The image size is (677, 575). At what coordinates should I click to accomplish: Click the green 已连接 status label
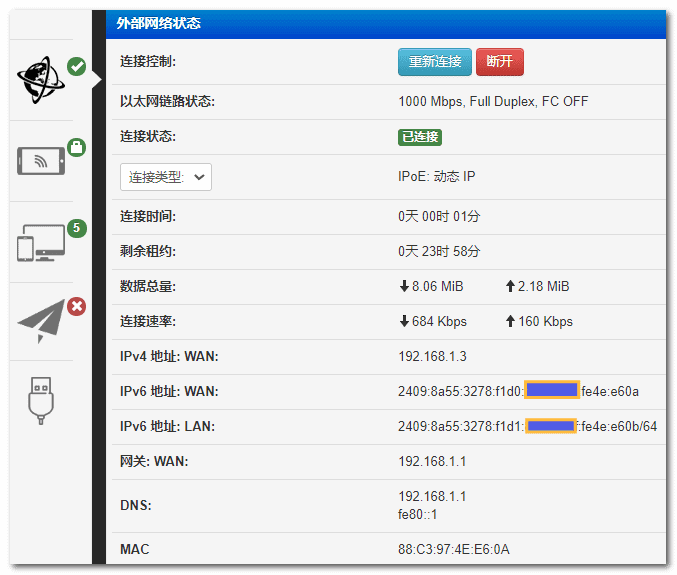tap(420, 137)
